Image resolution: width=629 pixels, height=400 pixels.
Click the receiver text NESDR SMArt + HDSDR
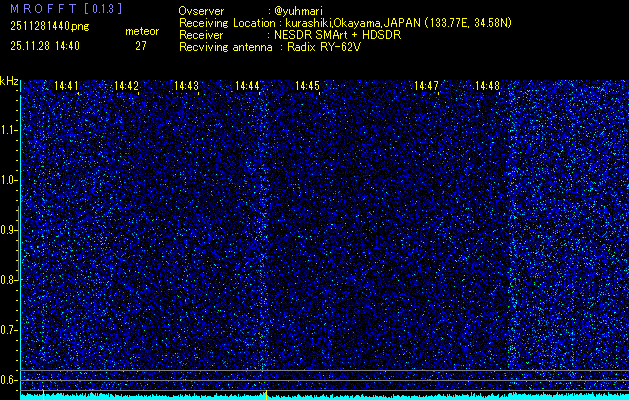[x=337, y=35]
